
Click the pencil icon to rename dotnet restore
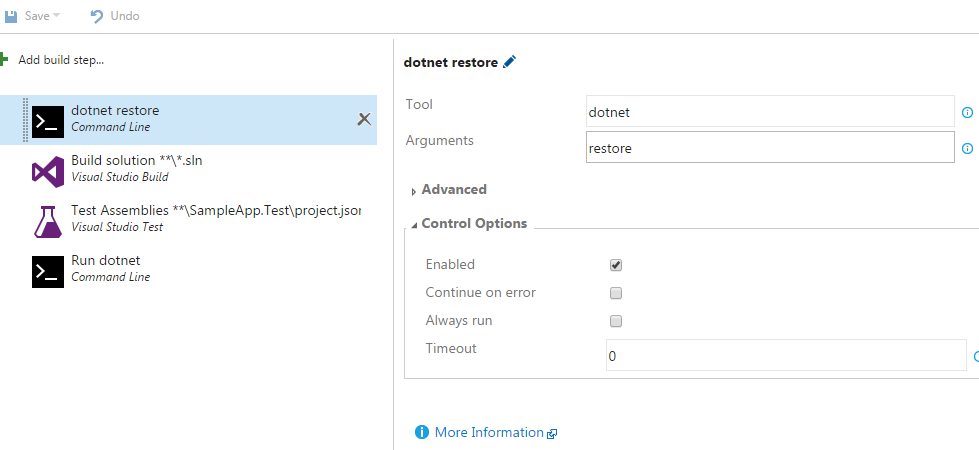(x=510, y=62)
